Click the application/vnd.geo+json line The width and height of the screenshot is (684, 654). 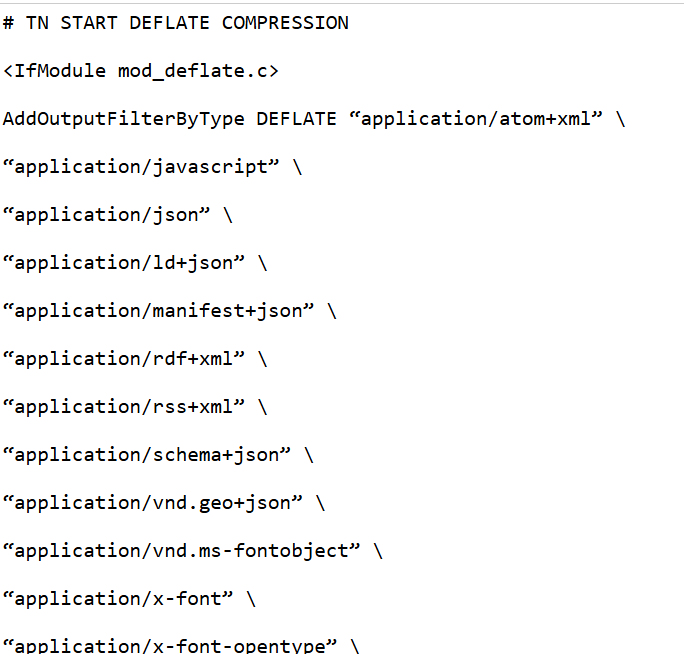coord(164,503)
